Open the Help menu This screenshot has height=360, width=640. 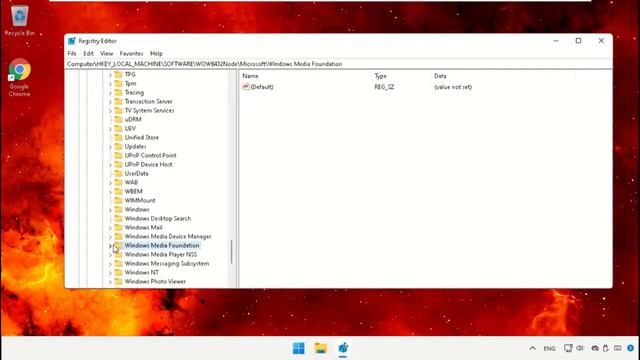point(156,53)
